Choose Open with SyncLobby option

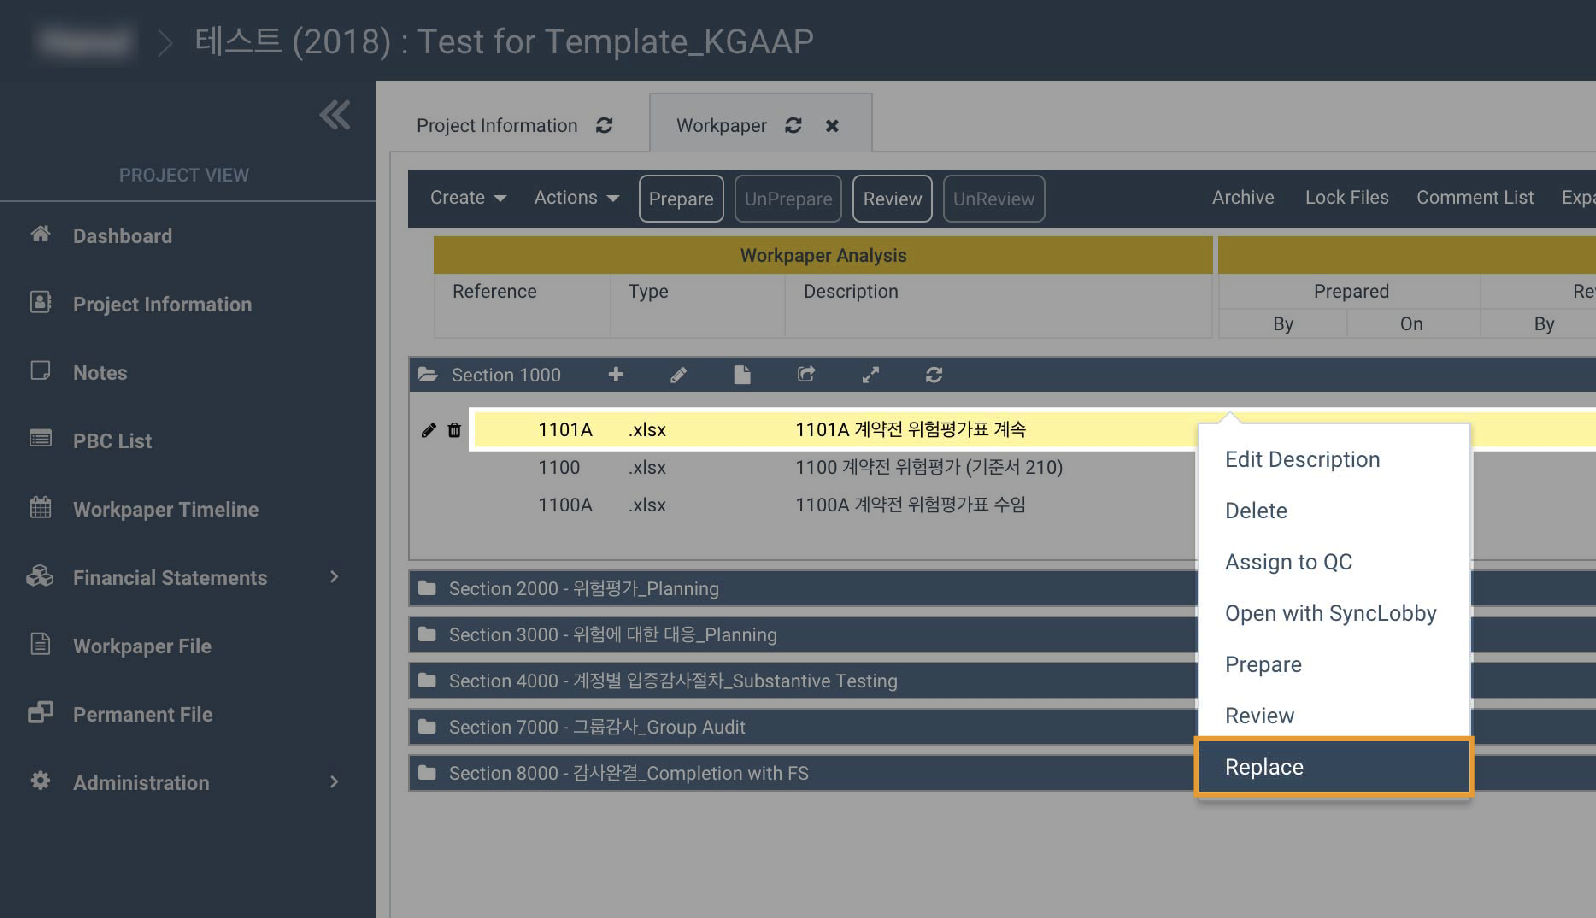(1330, 613)
